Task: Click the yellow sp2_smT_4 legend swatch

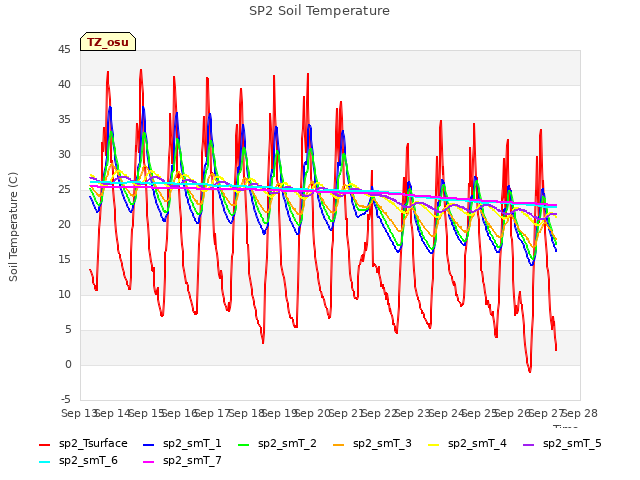Action: (x=433, y=444)
